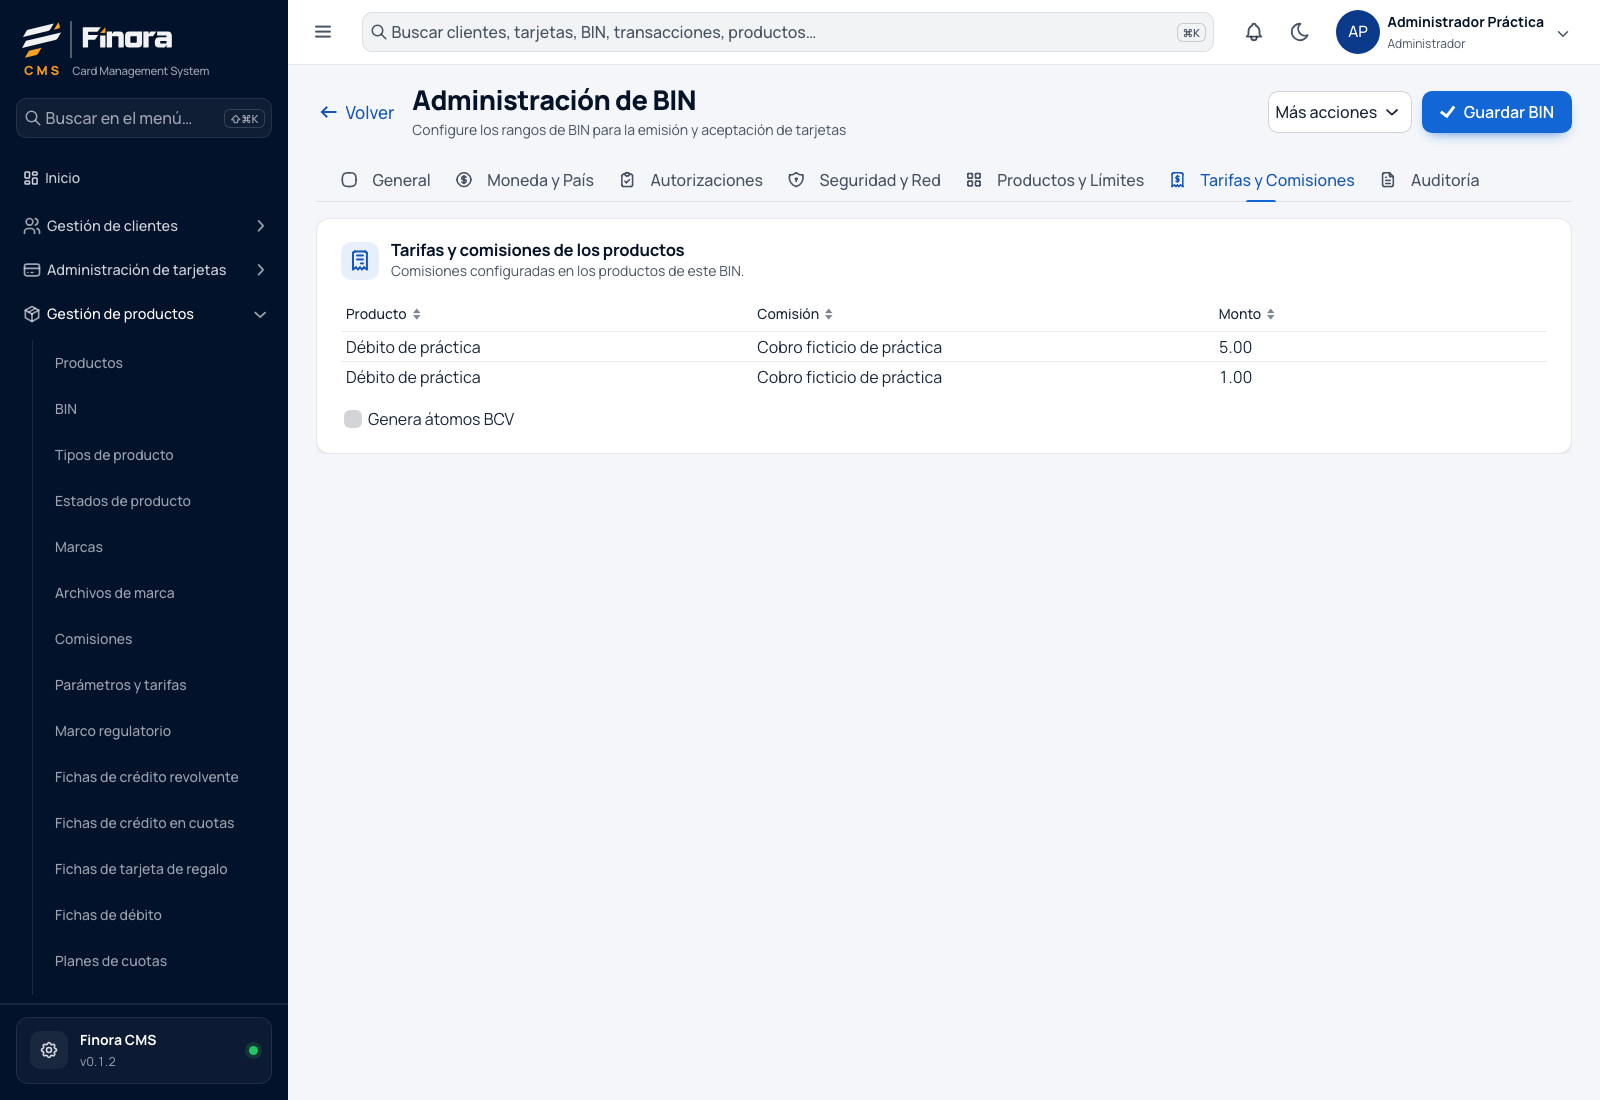
Task: Focus the Buscar en el menú field
Action: (144, 118)
